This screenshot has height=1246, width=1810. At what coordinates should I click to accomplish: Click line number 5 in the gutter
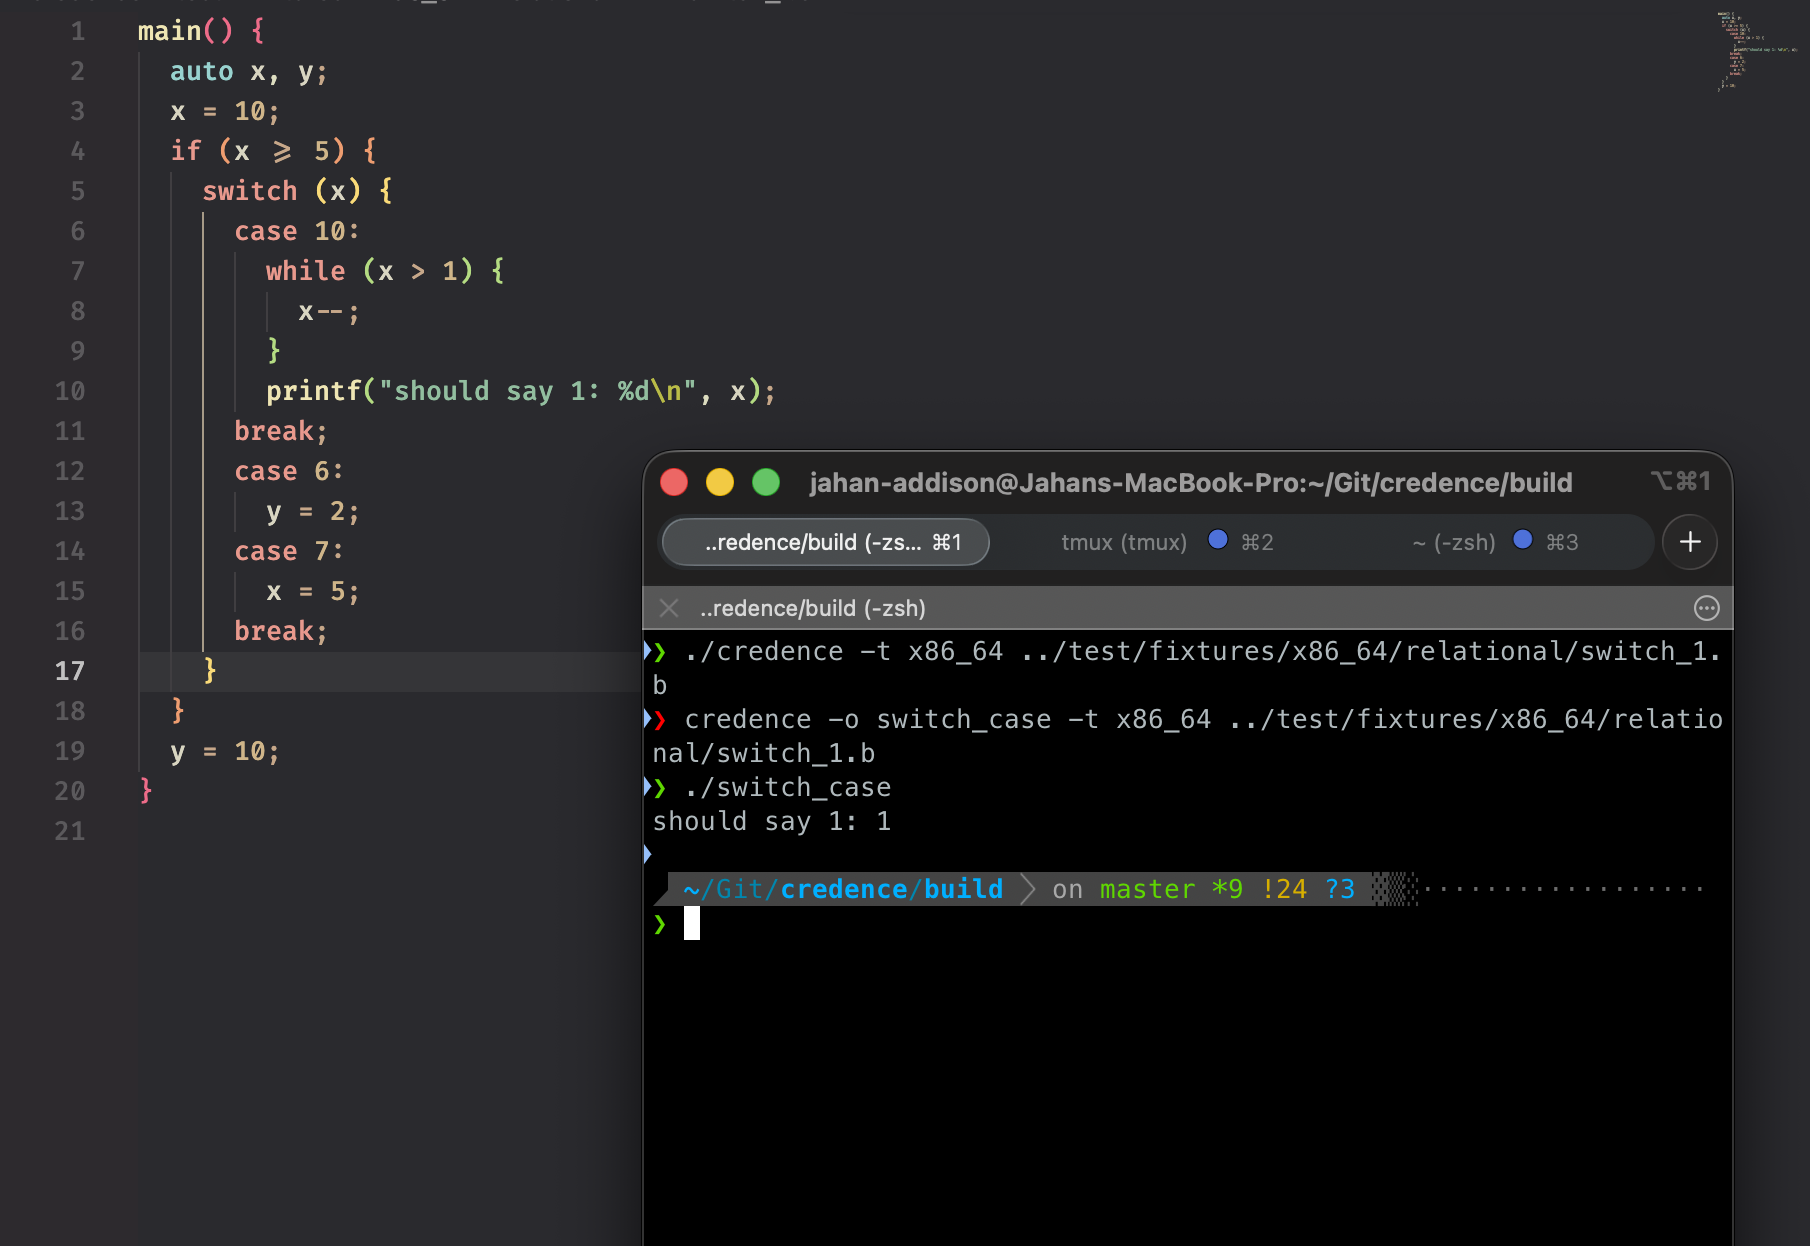tap(77, 191)
